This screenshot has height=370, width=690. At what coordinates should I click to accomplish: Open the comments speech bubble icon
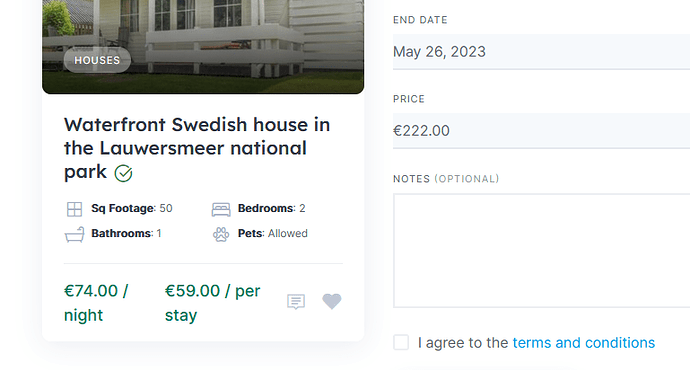pyautogui.click(x=296, y=302)
